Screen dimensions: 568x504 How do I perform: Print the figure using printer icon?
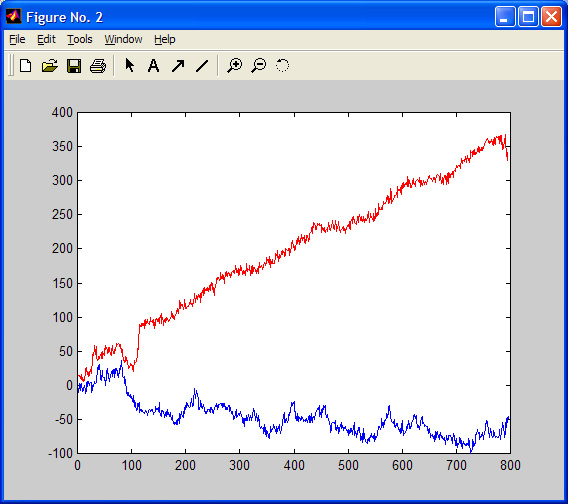click(98, 66)
